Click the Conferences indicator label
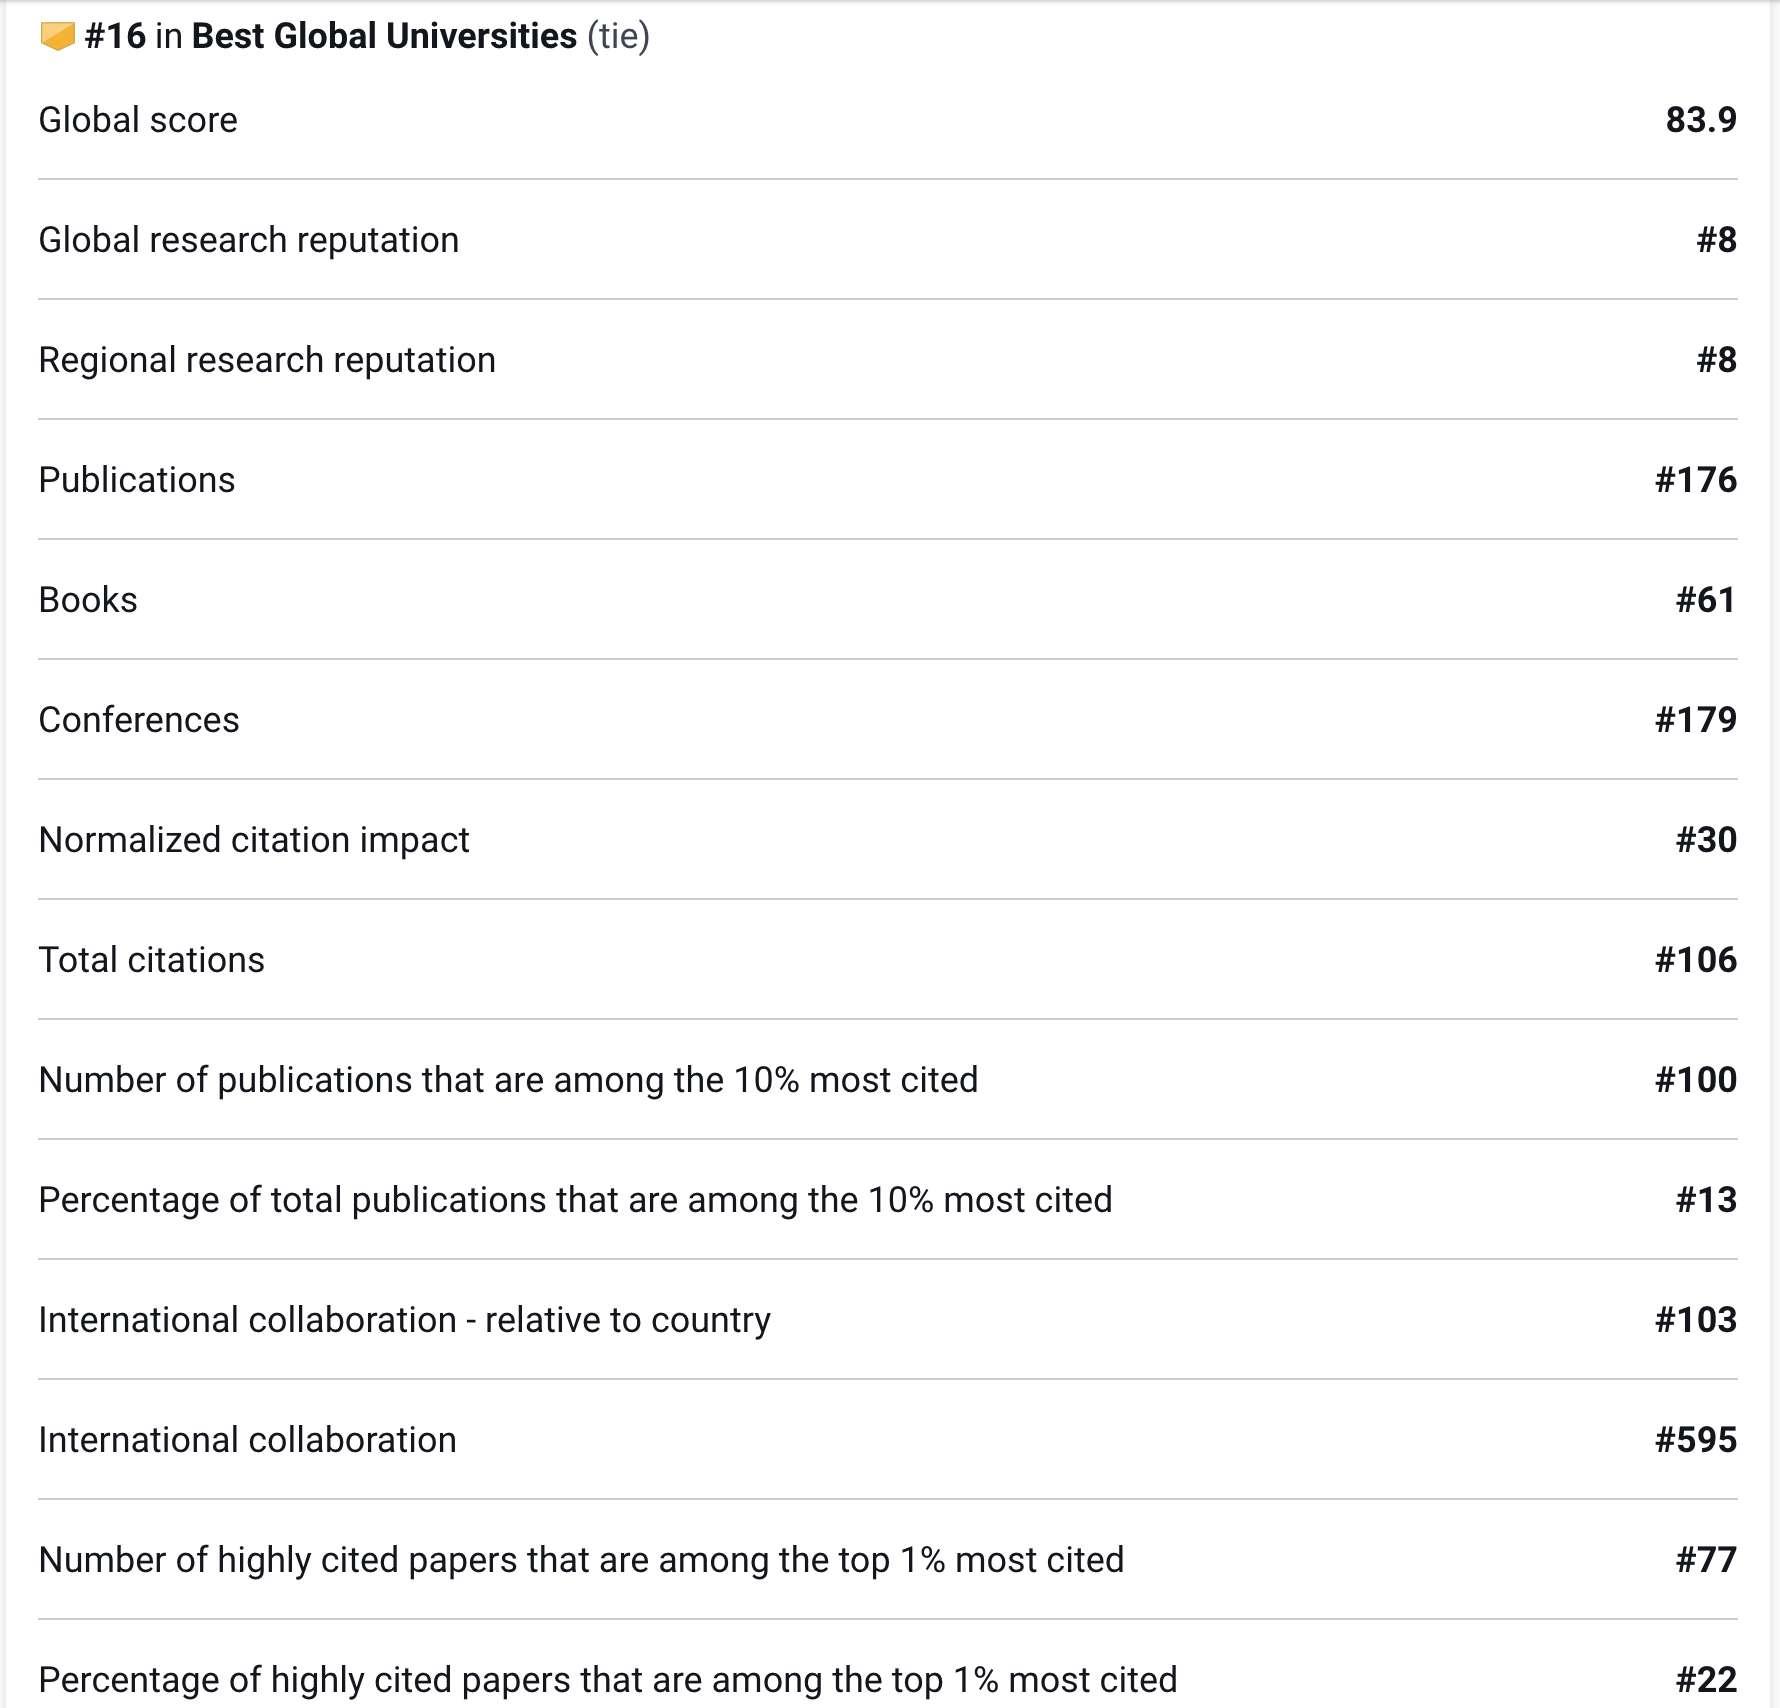This screenshot has width=1780, height=1708. [139, 720]
